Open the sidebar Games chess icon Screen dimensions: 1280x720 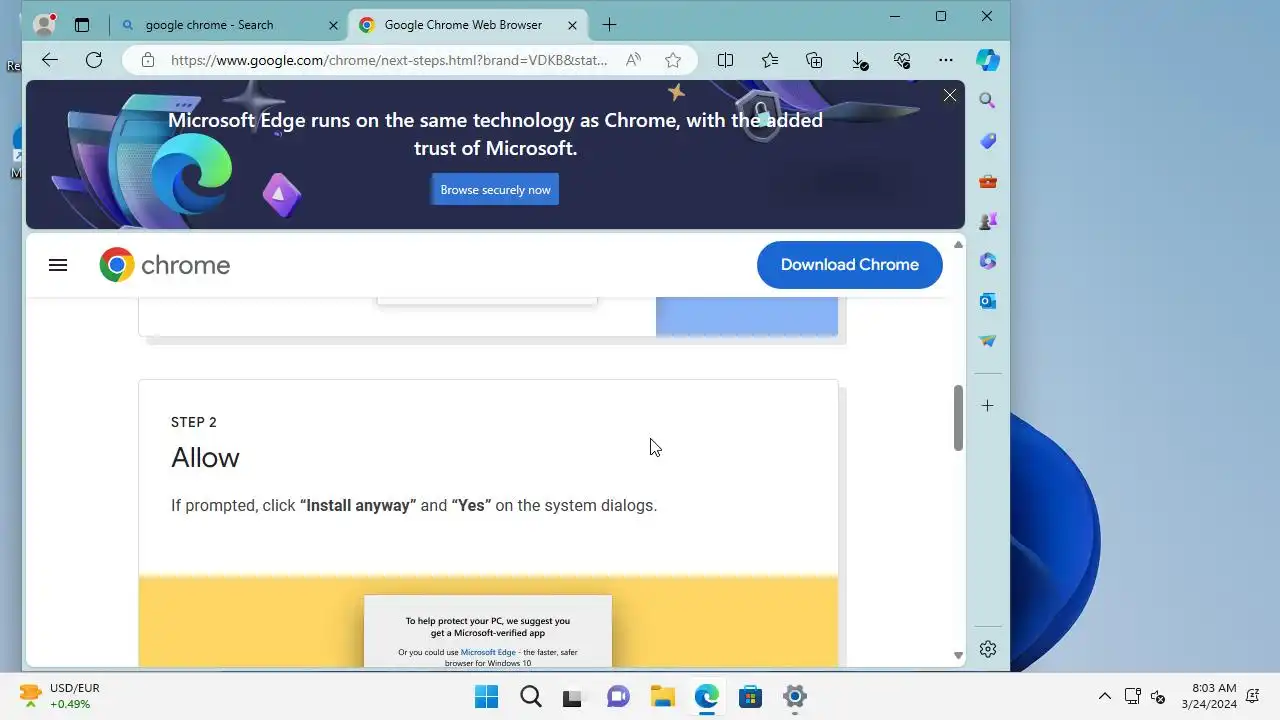click(988, 221)
